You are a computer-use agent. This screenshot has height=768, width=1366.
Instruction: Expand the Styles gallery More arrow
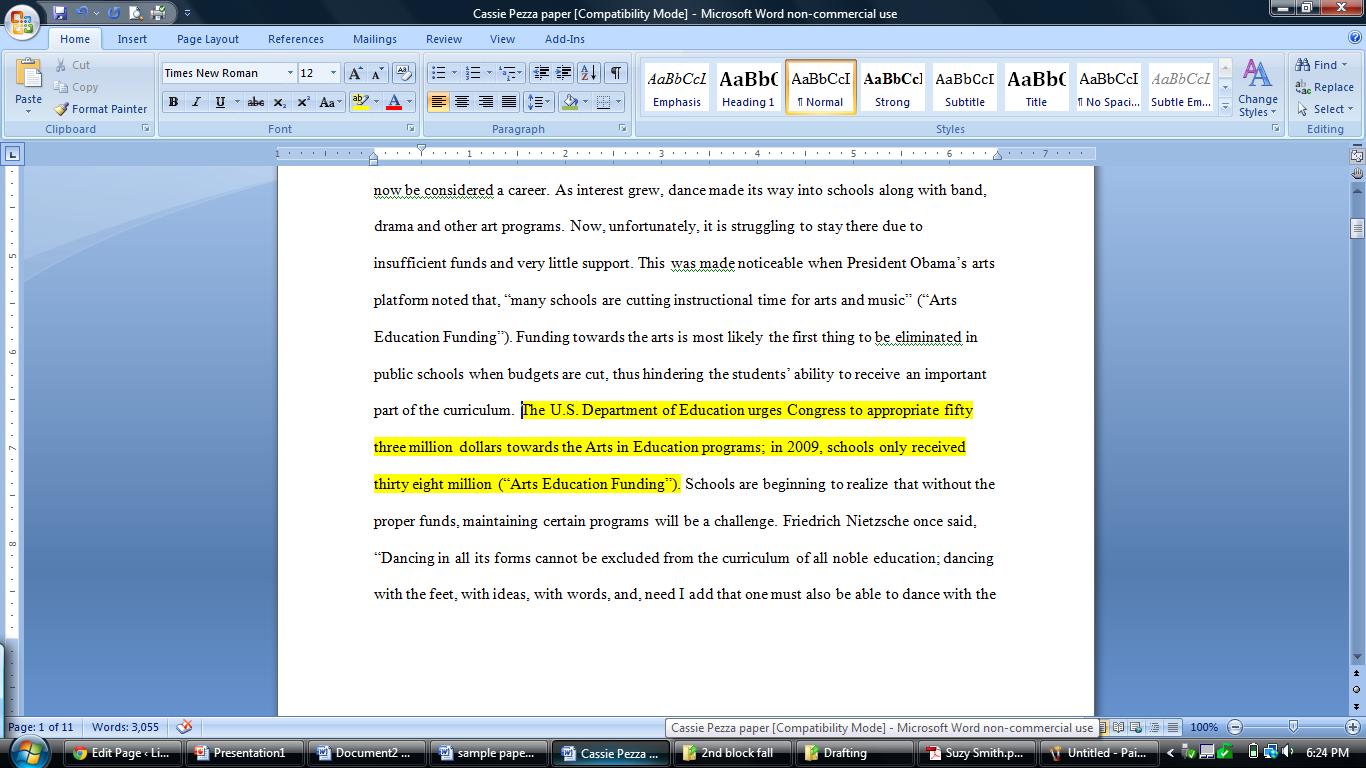pyautogui.click(x=1225, y=107)
